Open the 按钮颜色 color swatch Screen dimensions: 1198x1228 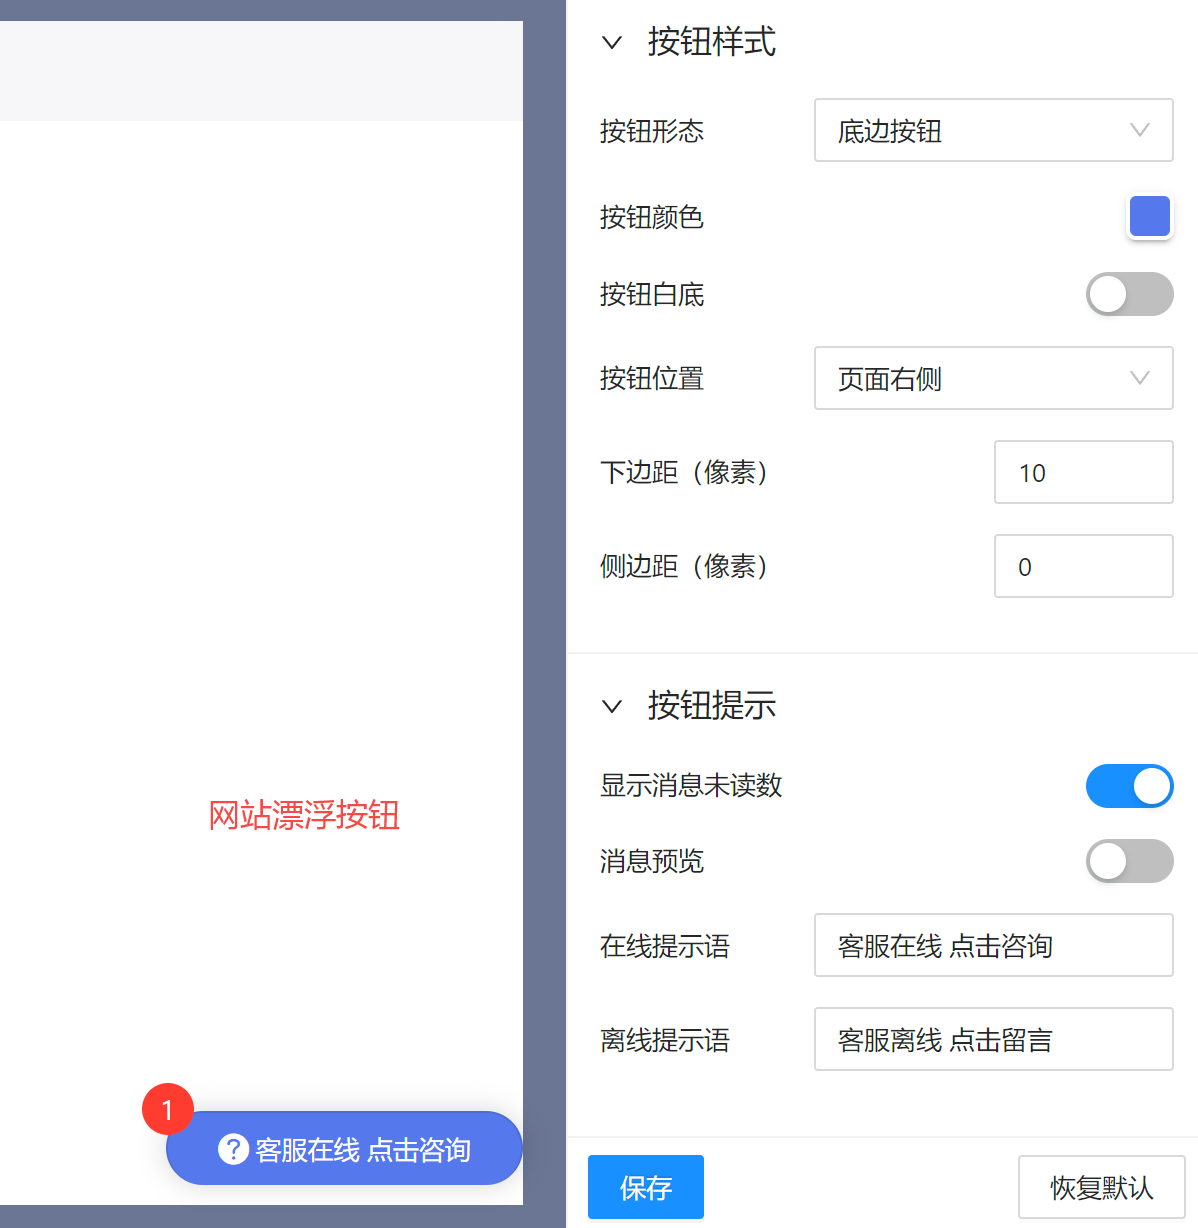point(1149,216)
